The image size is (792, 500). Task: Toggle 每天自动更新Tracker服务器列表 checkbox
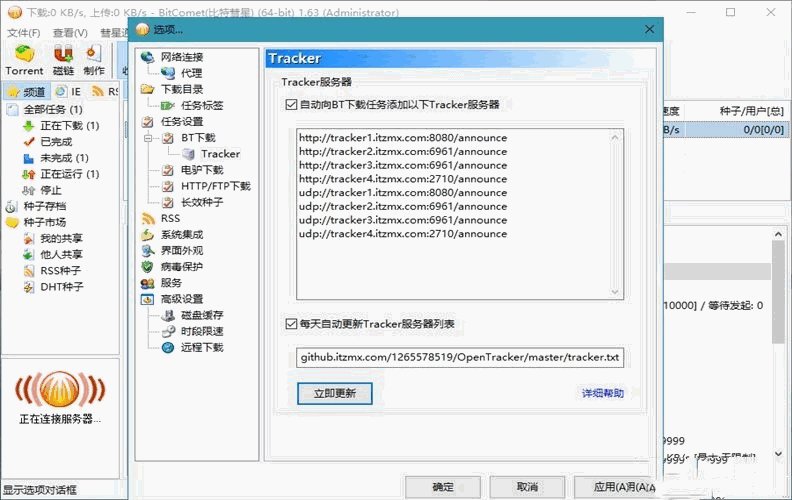pyautogui.click(x=291, y=324)
